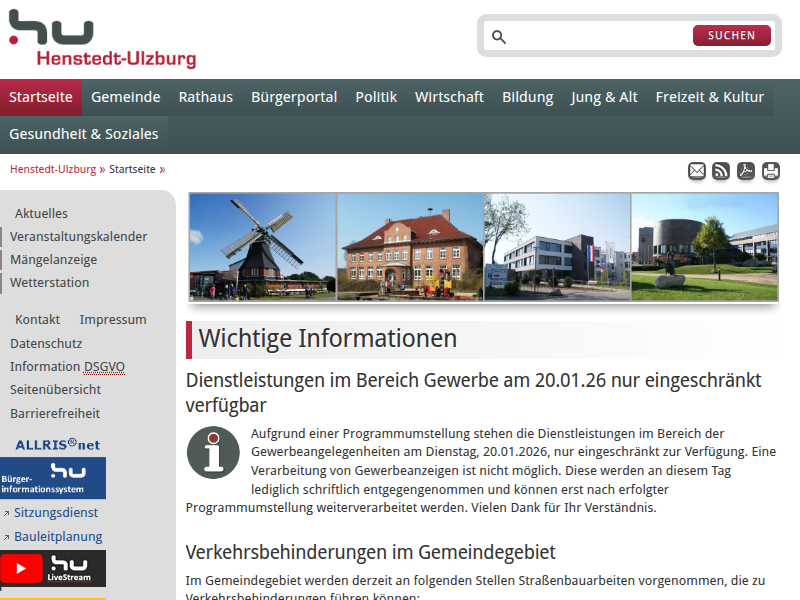Open the Bürgerinformationssystem banner
This screenshot has height=600, width=800.
pyautogui.click(x=53, y=478)
